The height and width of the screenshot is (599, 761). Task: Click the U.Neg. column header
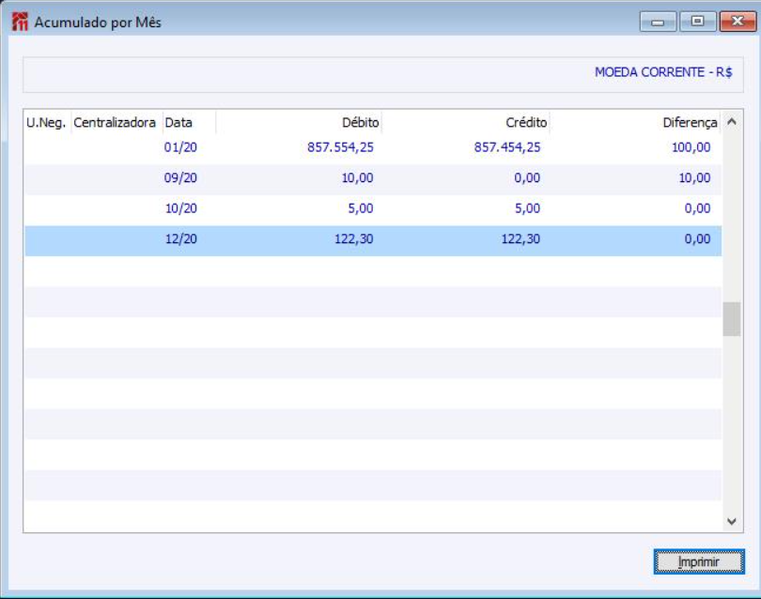pyautogui.click(x=48, y=122)
